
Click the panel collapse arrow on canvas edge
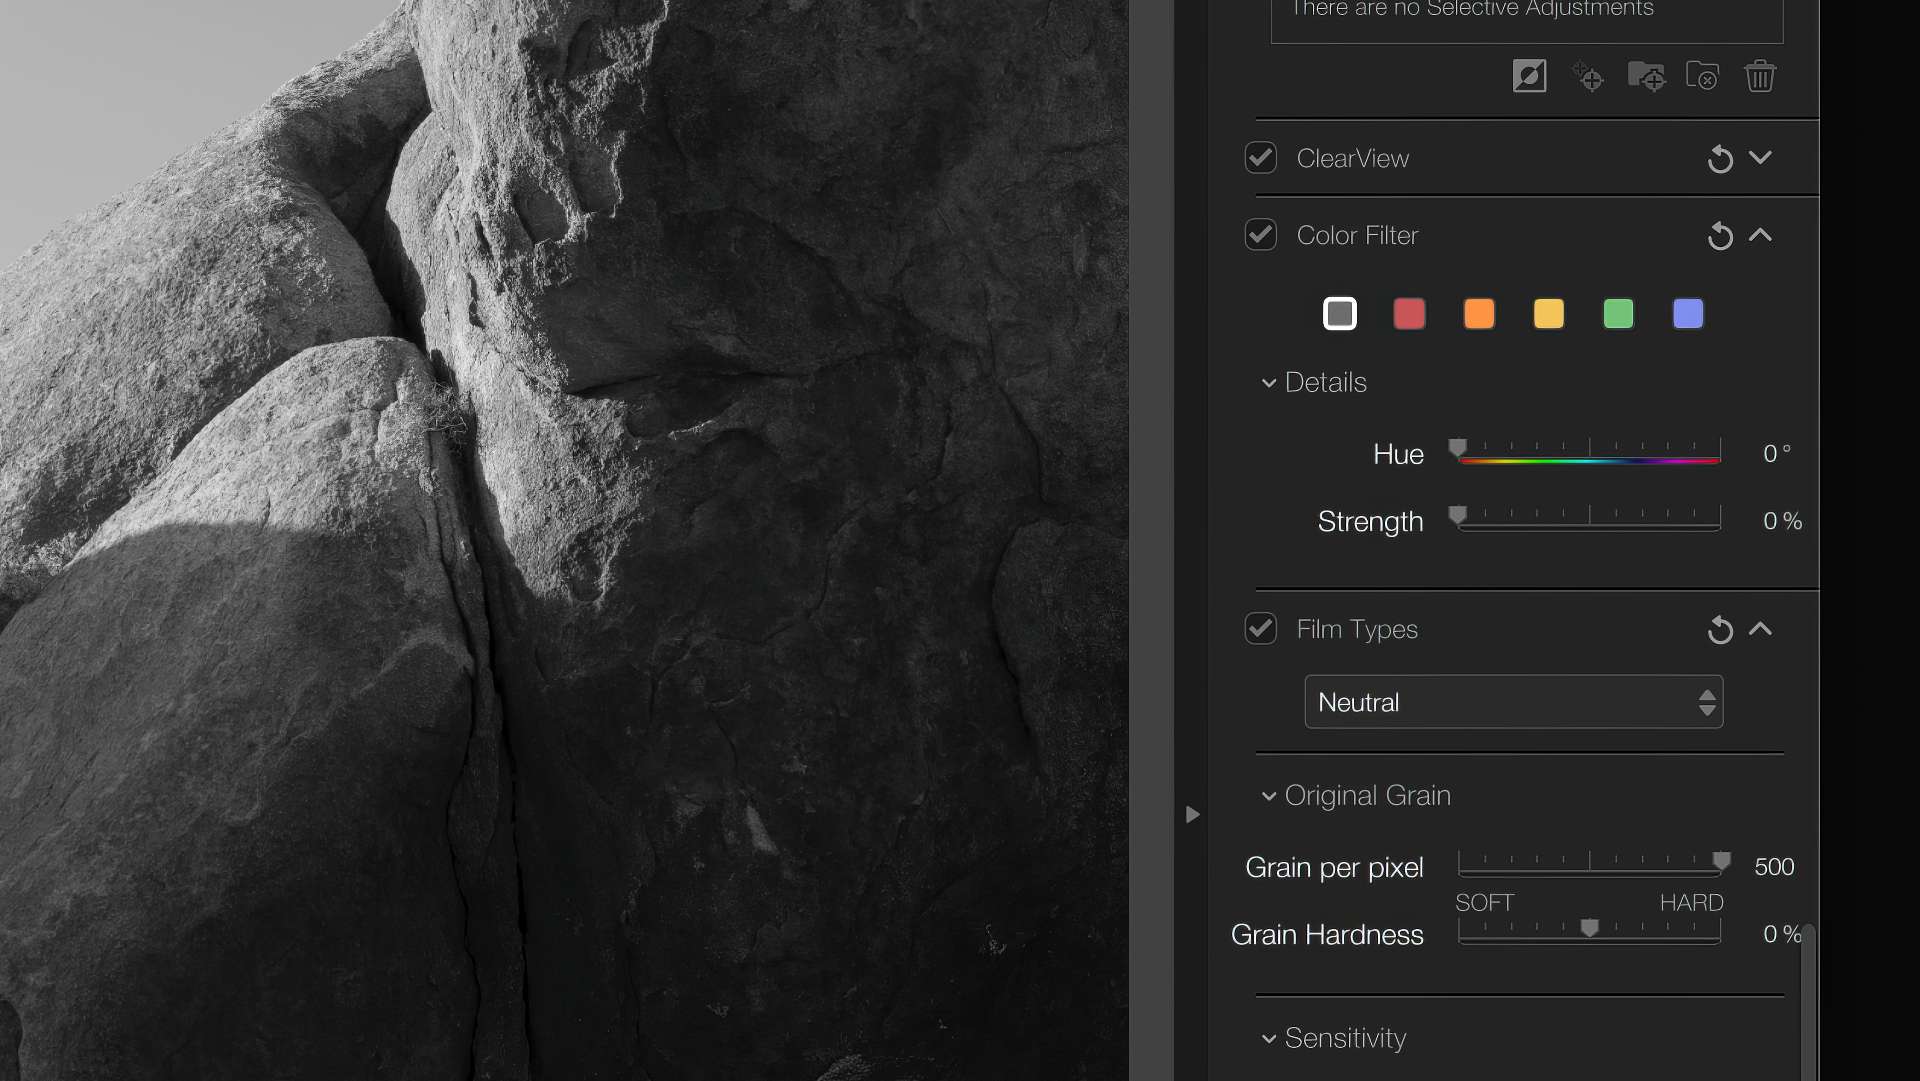1192,815
